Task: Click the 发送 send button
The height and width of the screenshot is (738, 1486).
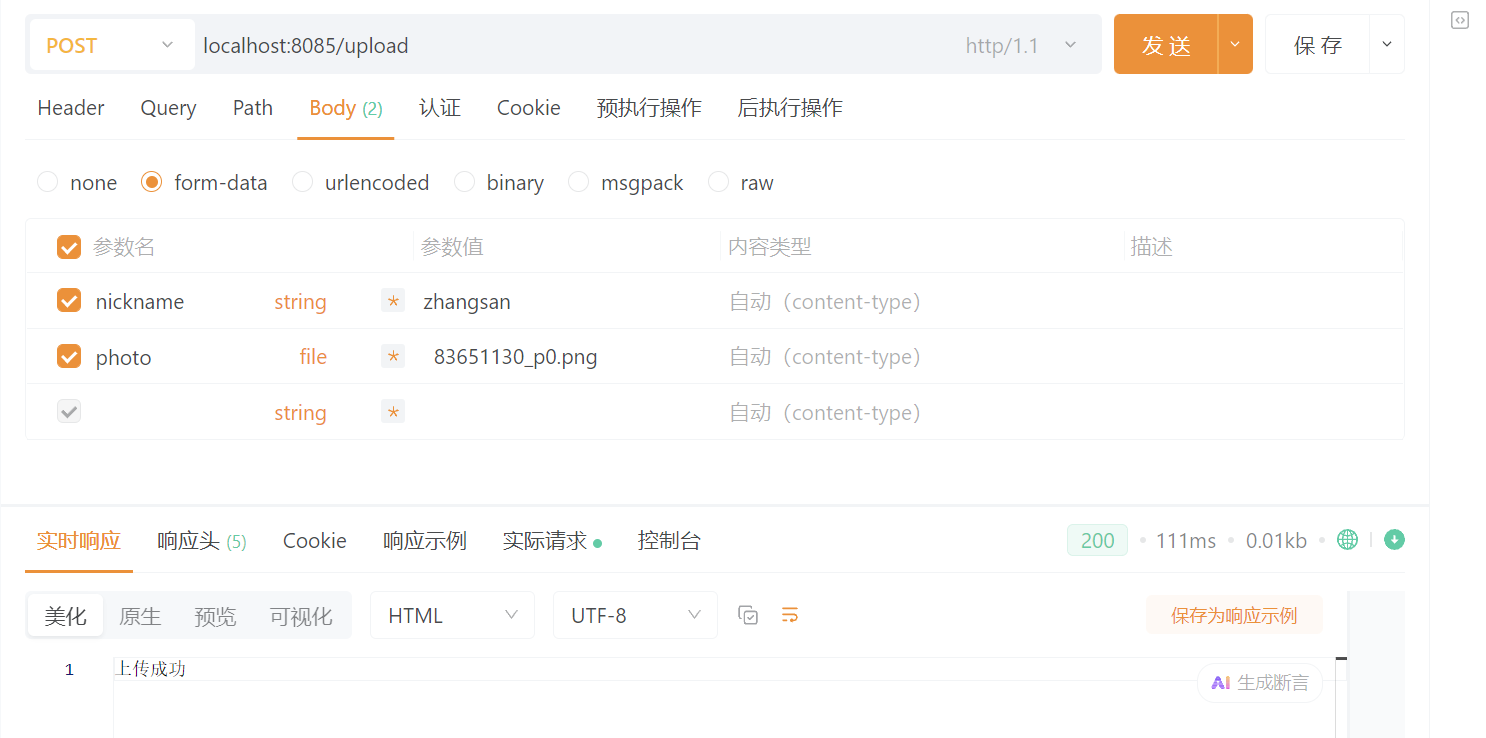Action: (1166, 45)
